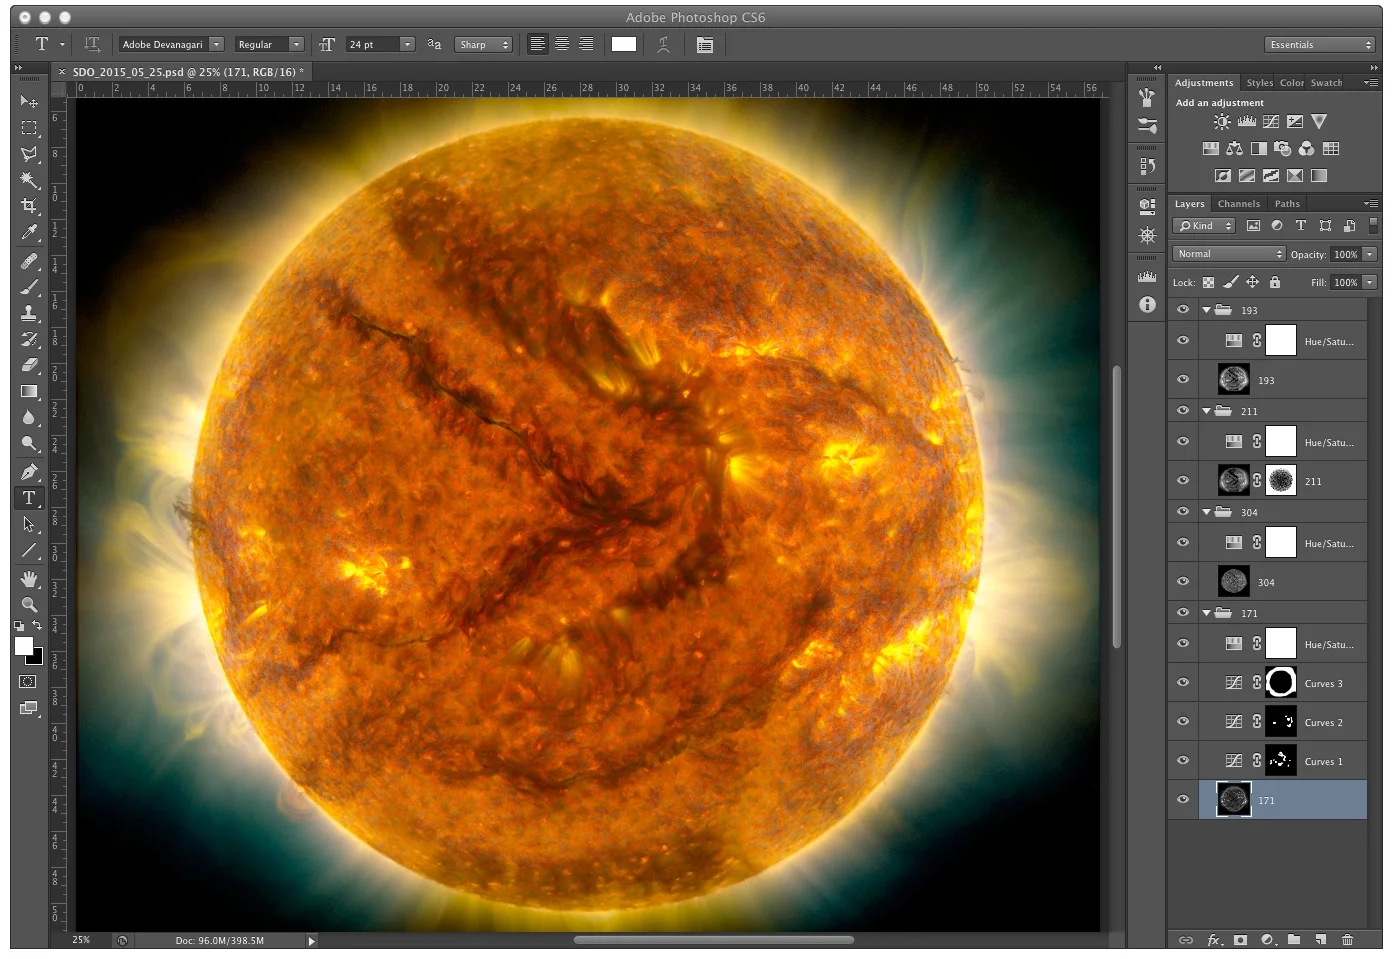
Task: Select the Eyedropper tool
Action: [x=29, y=232]
